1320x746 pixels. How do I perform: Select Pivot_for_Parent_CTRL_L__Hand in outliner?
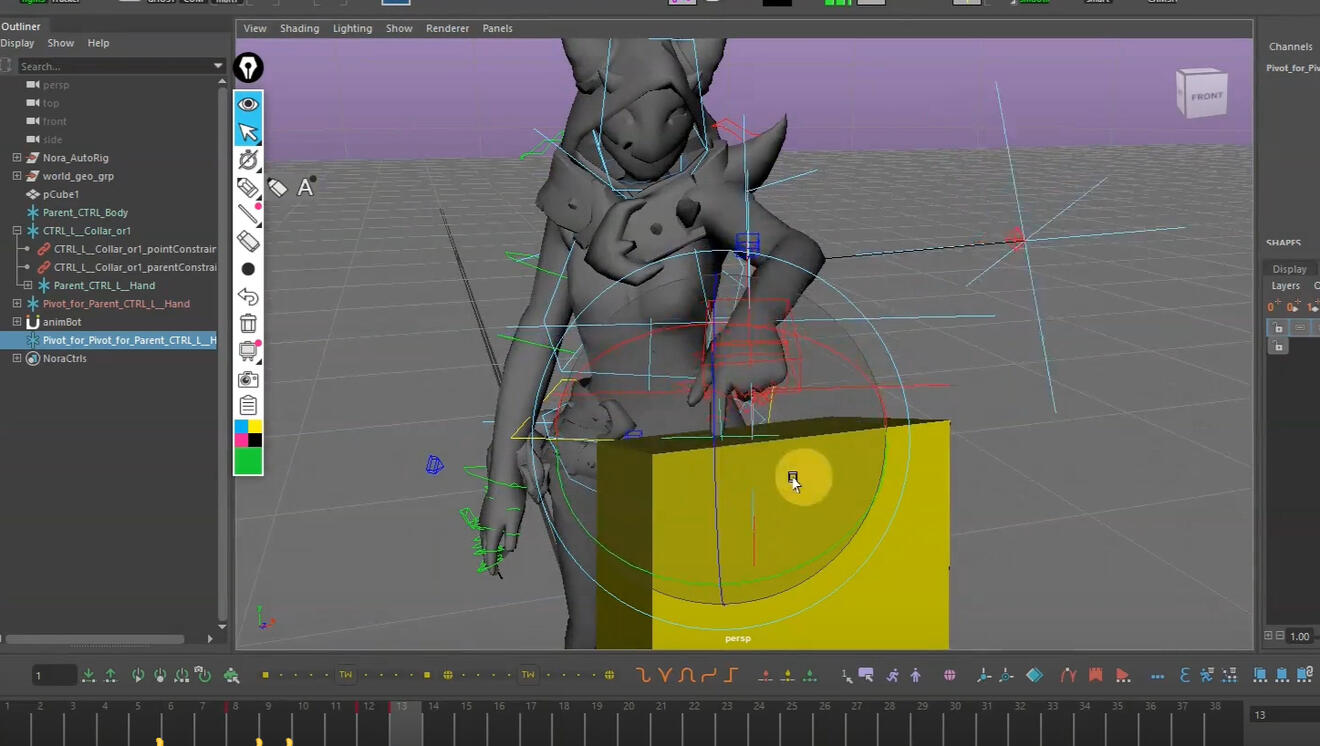[116, 304]
